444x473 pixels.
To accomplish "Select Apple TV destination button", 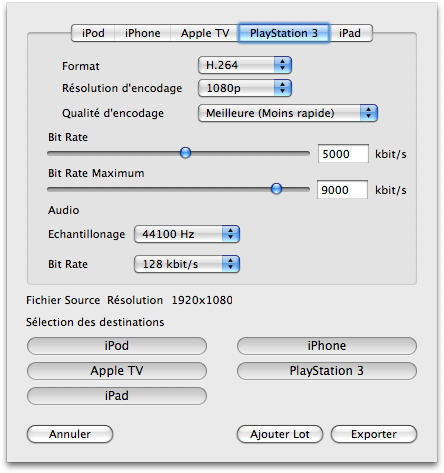I will pyautogui.click(x=117, y=371).
